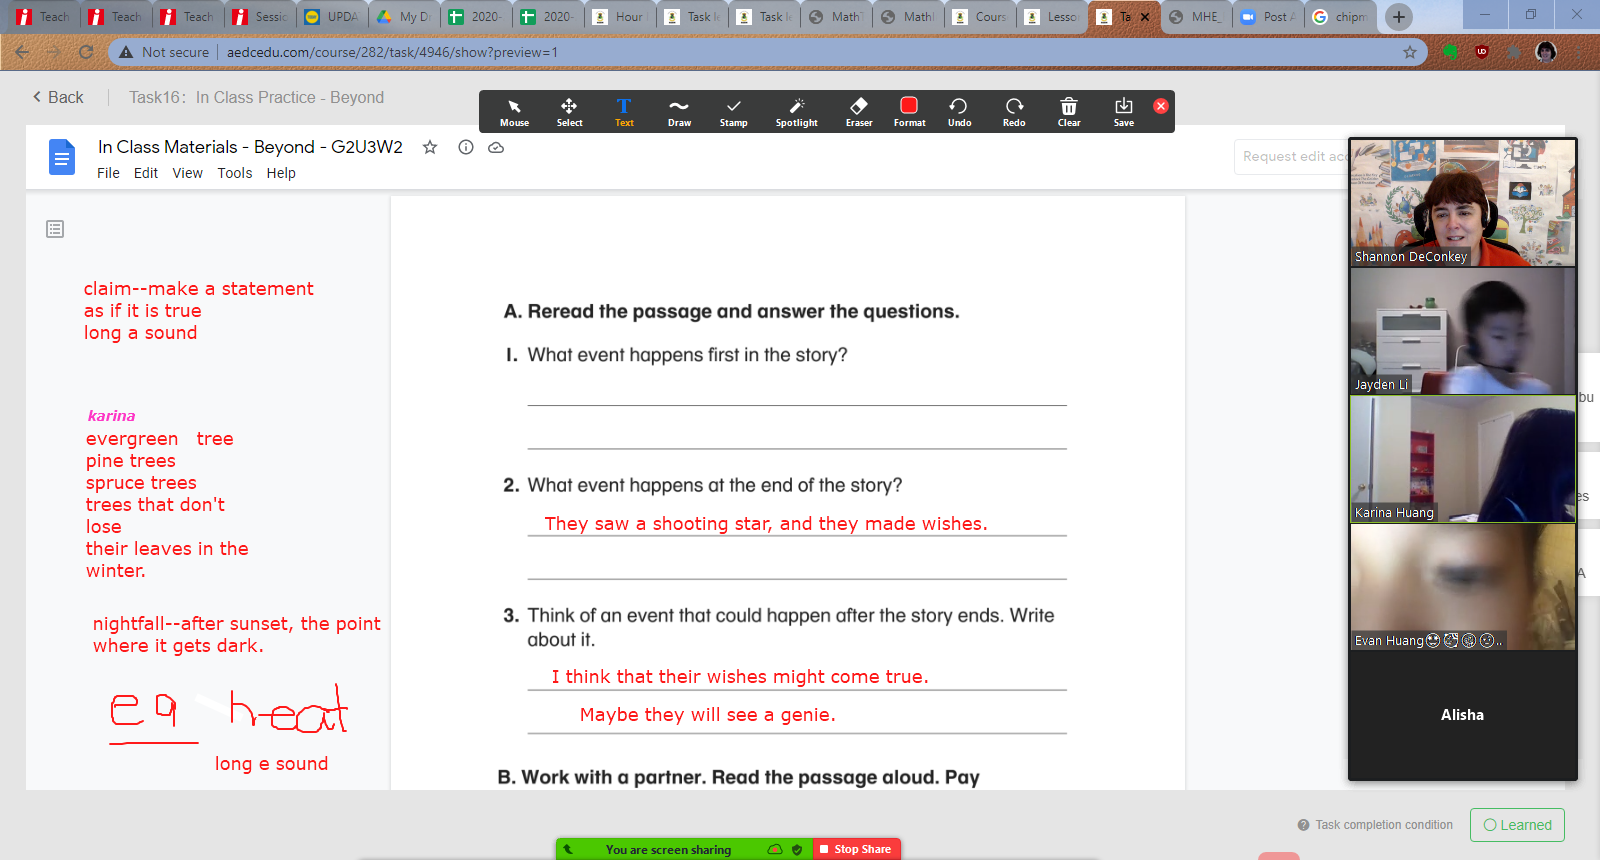Click Request edit access button
Image resolution: width=1600 pixels, height=860 pixels.
coord(1292,157)
